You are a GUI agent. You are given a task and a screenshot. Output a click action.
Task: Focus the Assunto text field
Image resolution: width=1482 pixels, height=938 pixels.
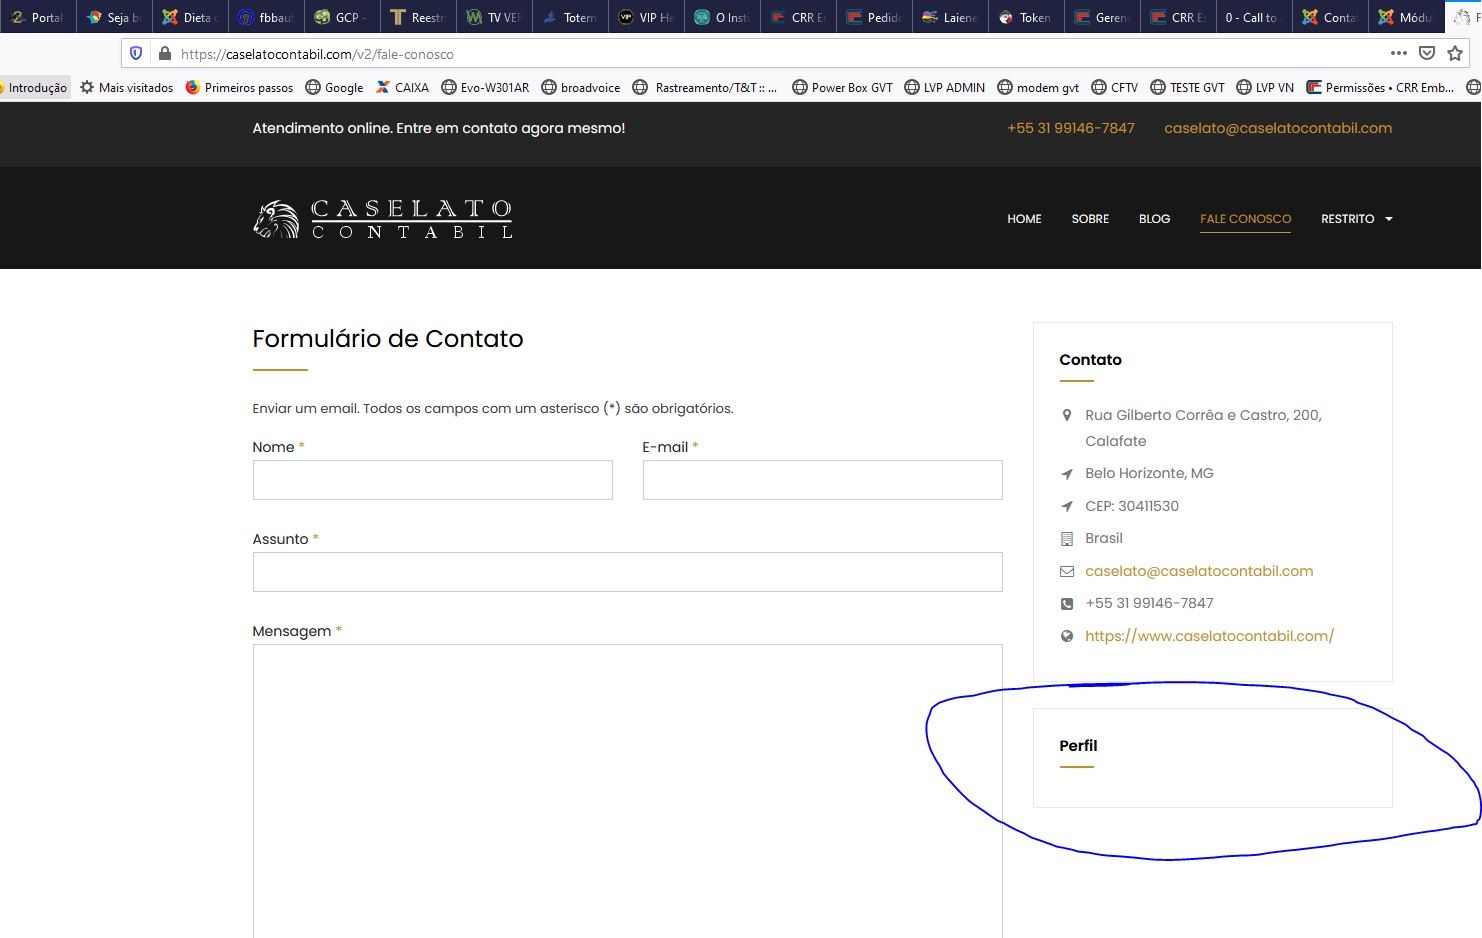coord(627,572)
